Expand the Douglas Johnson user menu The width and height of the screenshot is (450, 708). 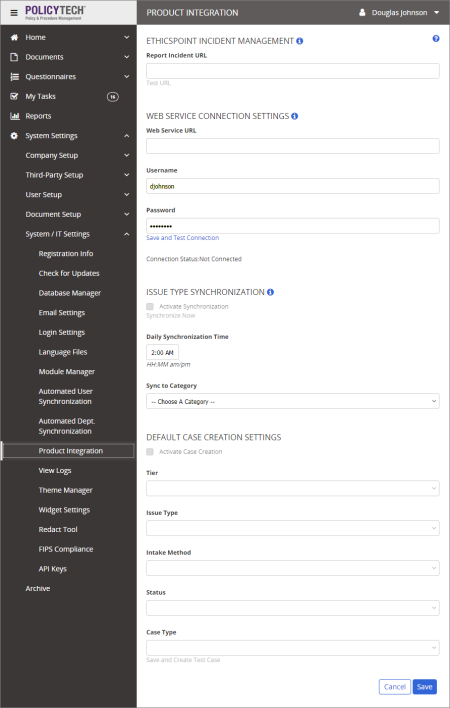point(399,13)
